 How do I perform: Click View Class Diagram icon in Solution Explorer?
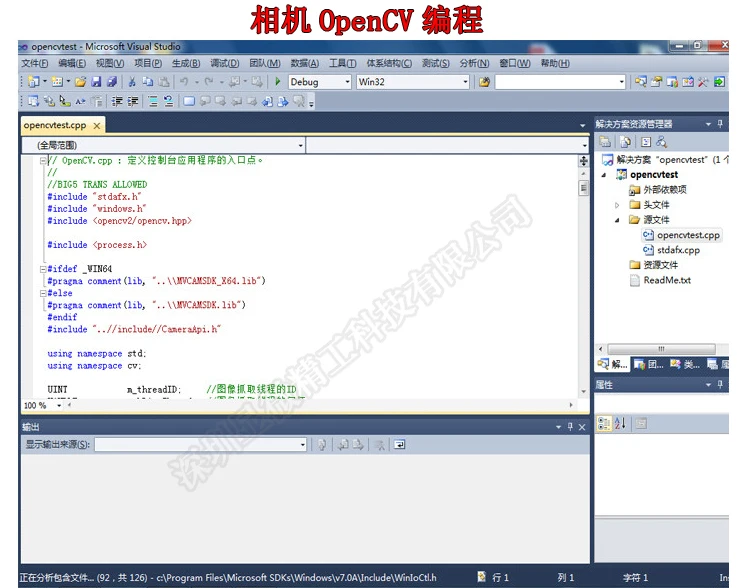click(x=662, y=142)
